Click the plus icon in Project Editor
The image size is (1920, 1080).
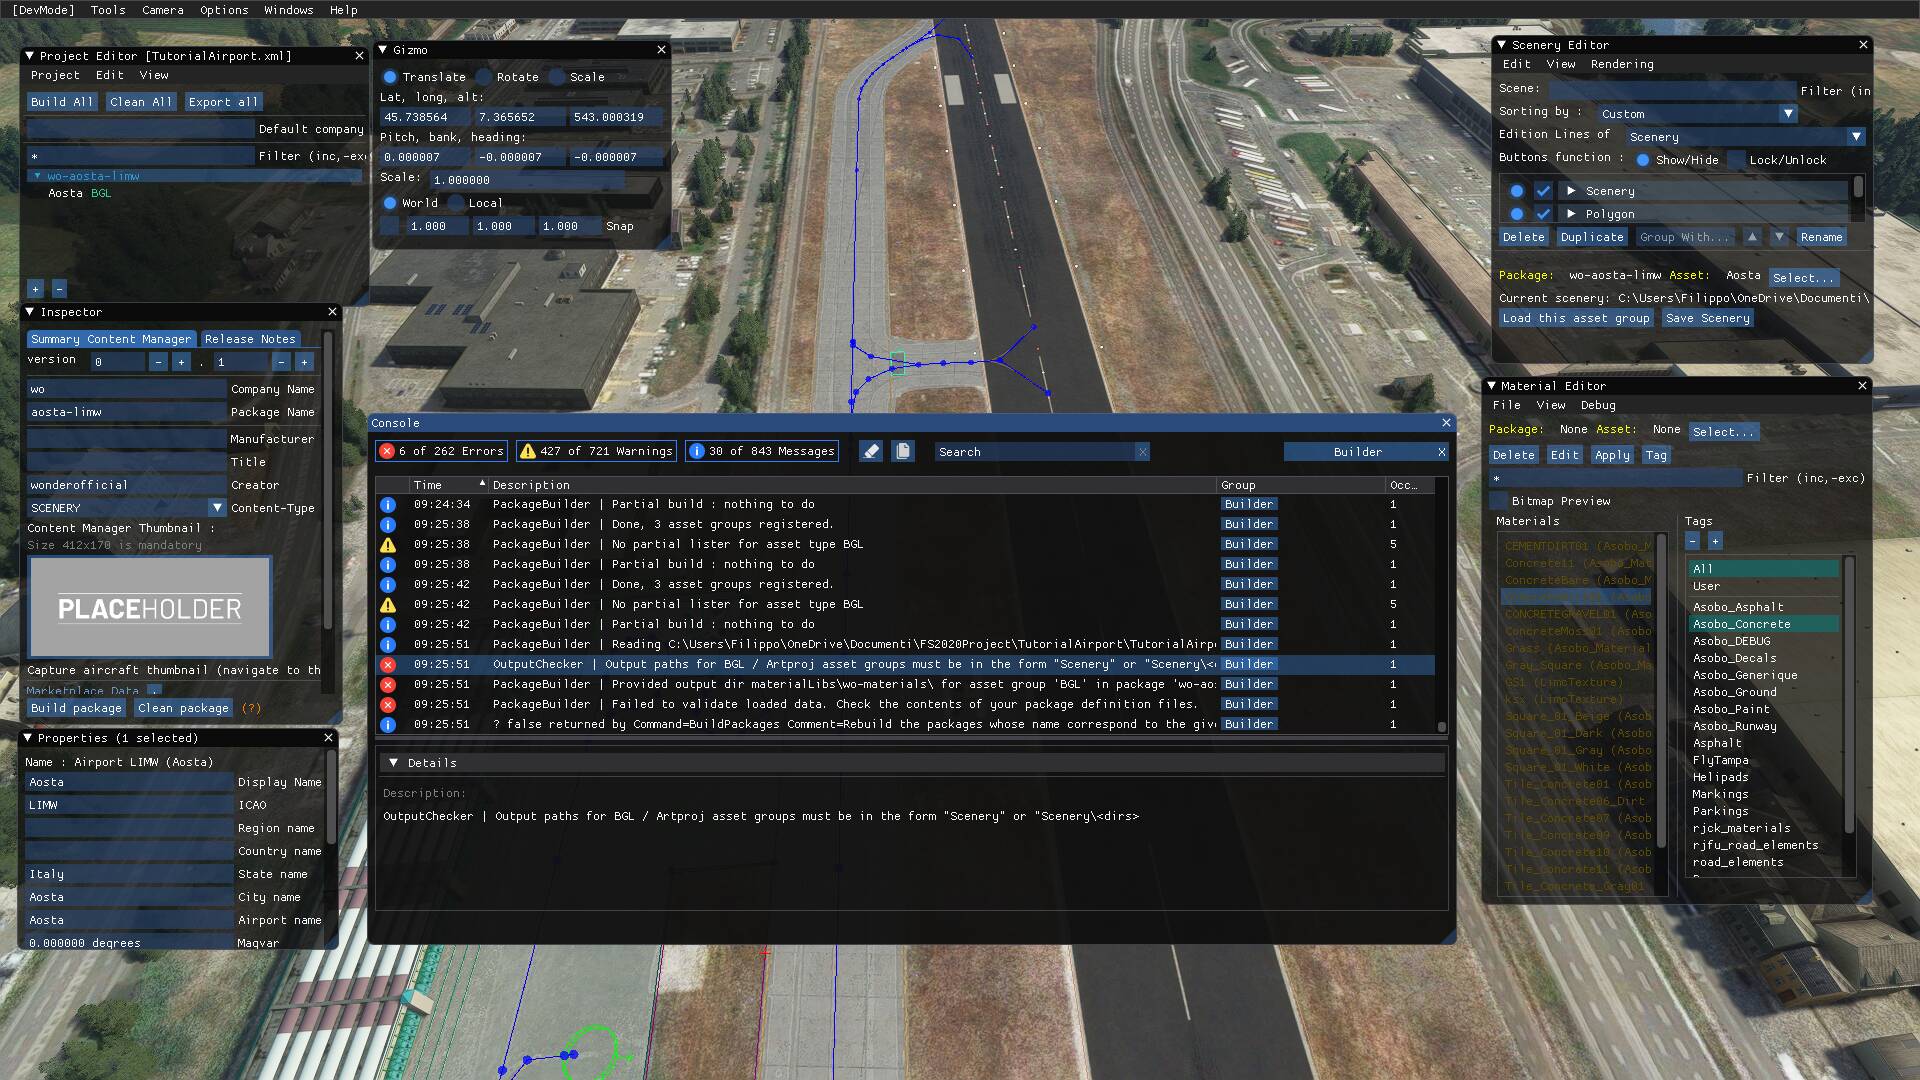[x=35, y=289]
